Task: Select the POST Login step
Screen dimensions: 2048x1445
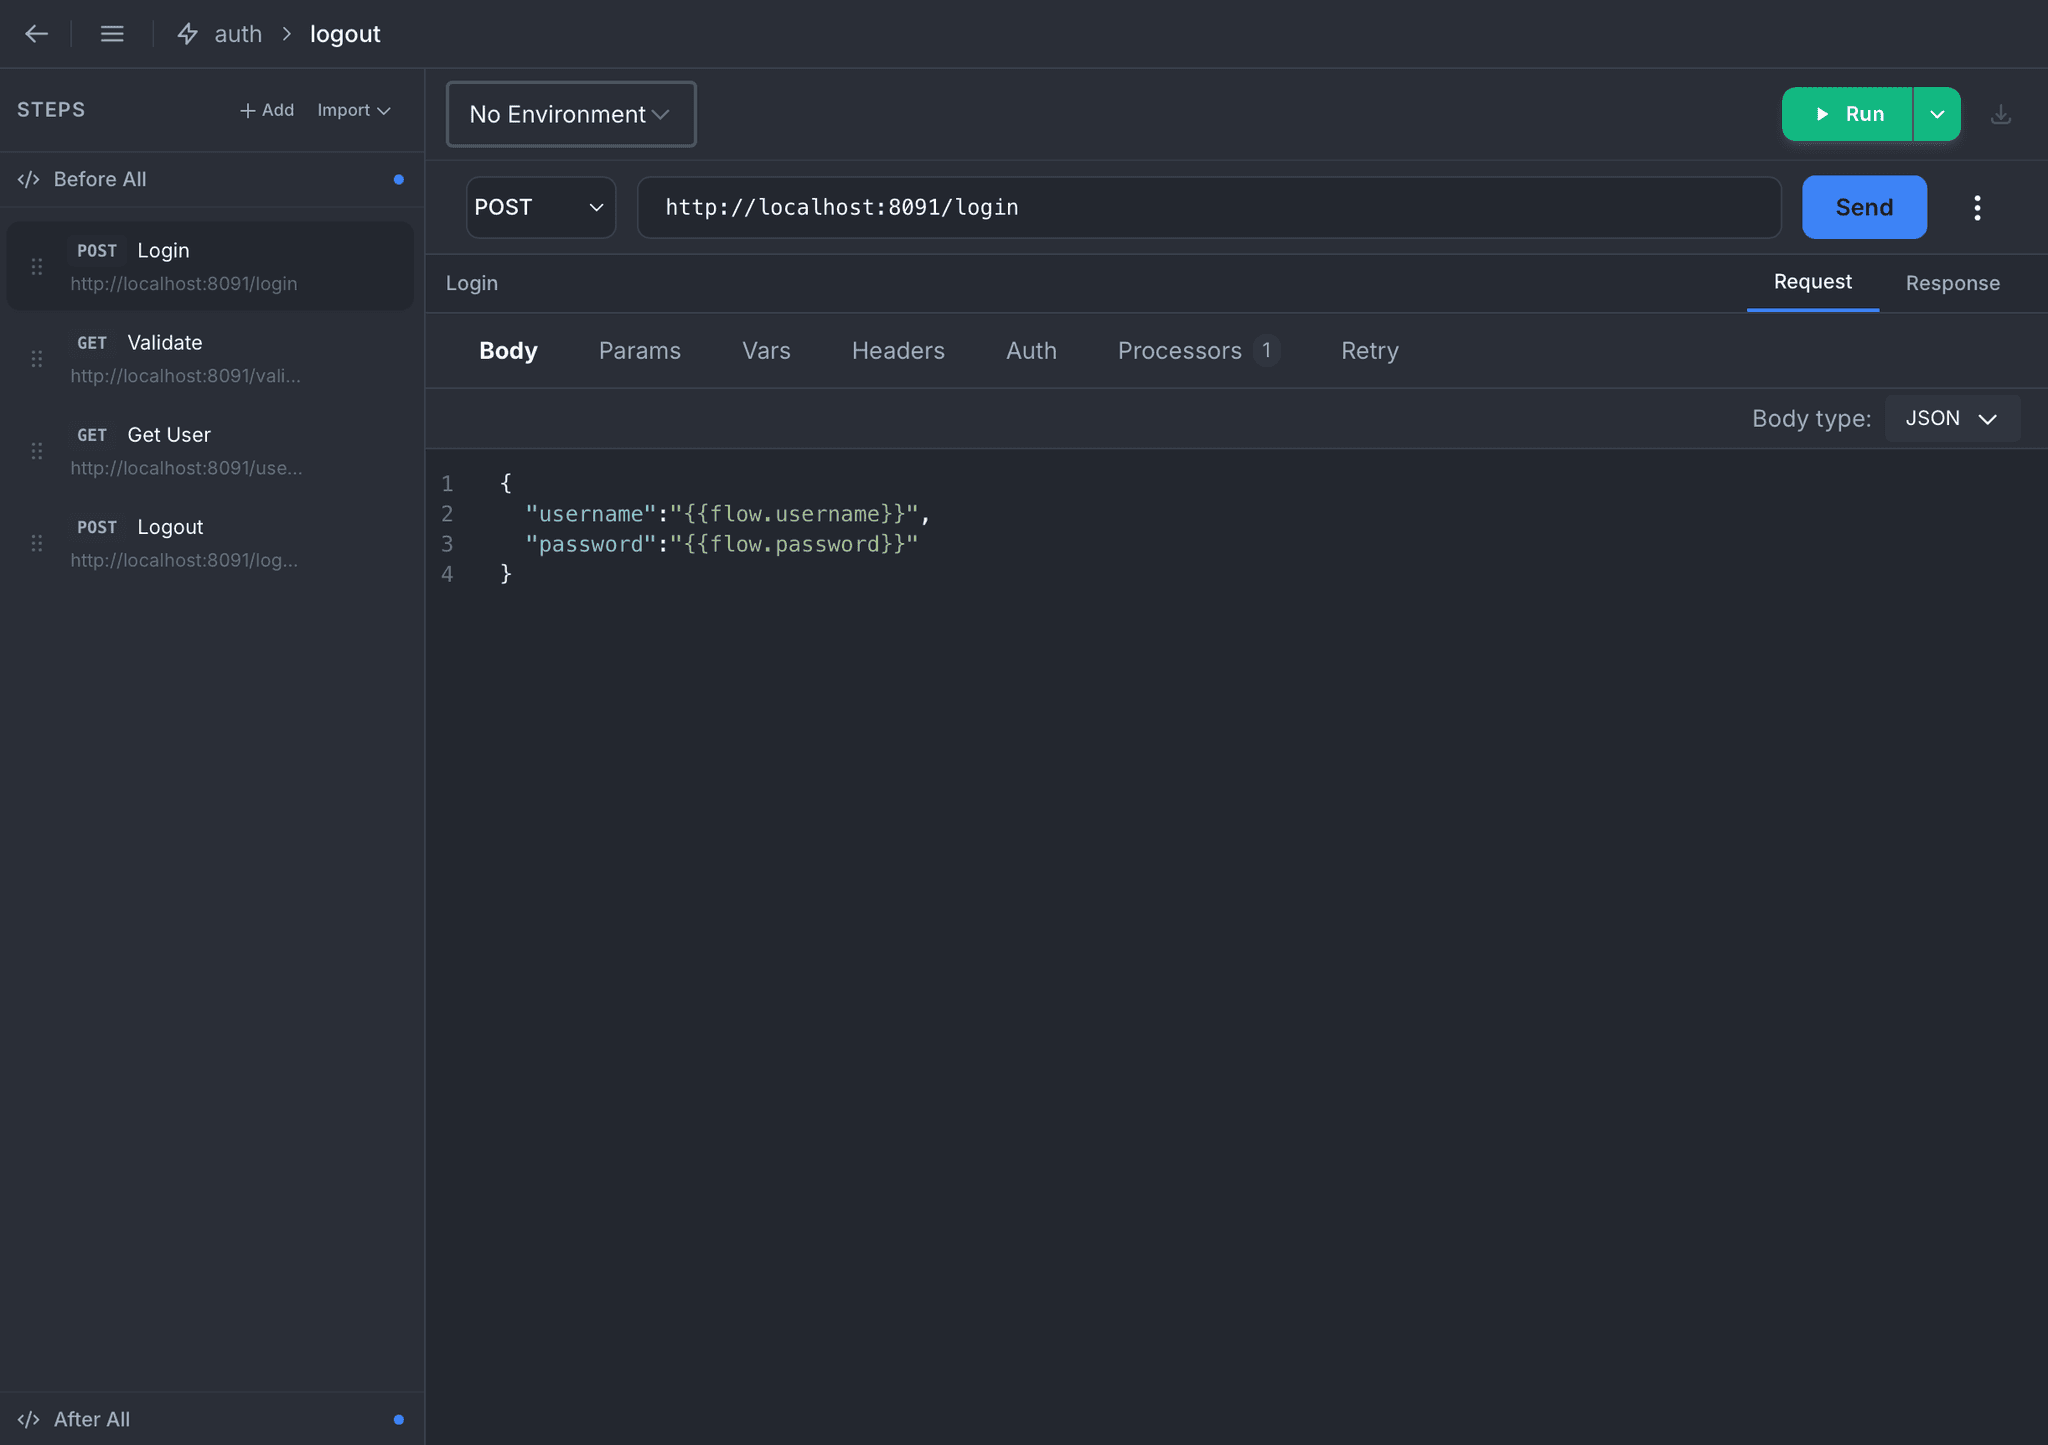Action: coord(211,266)
